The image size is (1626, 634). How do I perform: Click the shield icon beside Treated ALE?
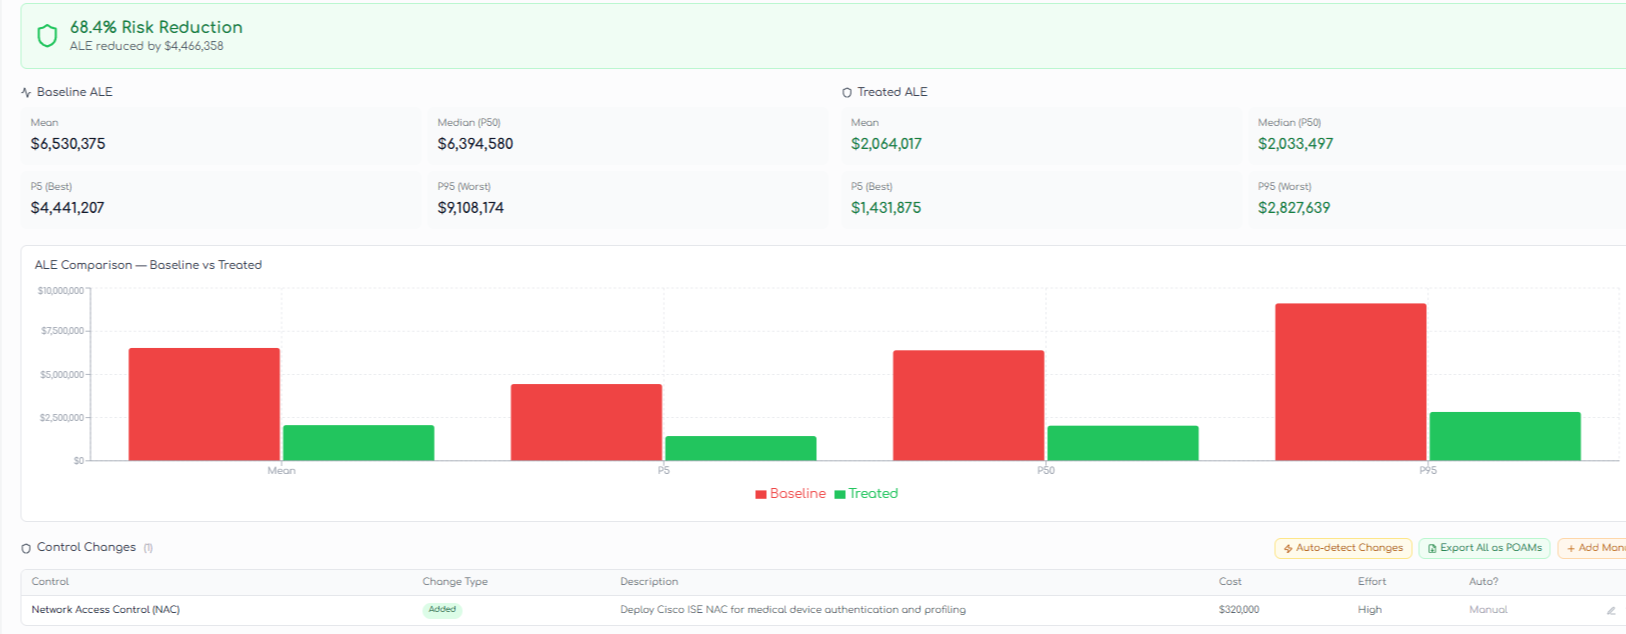pyautogui.click(x=847, y=93)
